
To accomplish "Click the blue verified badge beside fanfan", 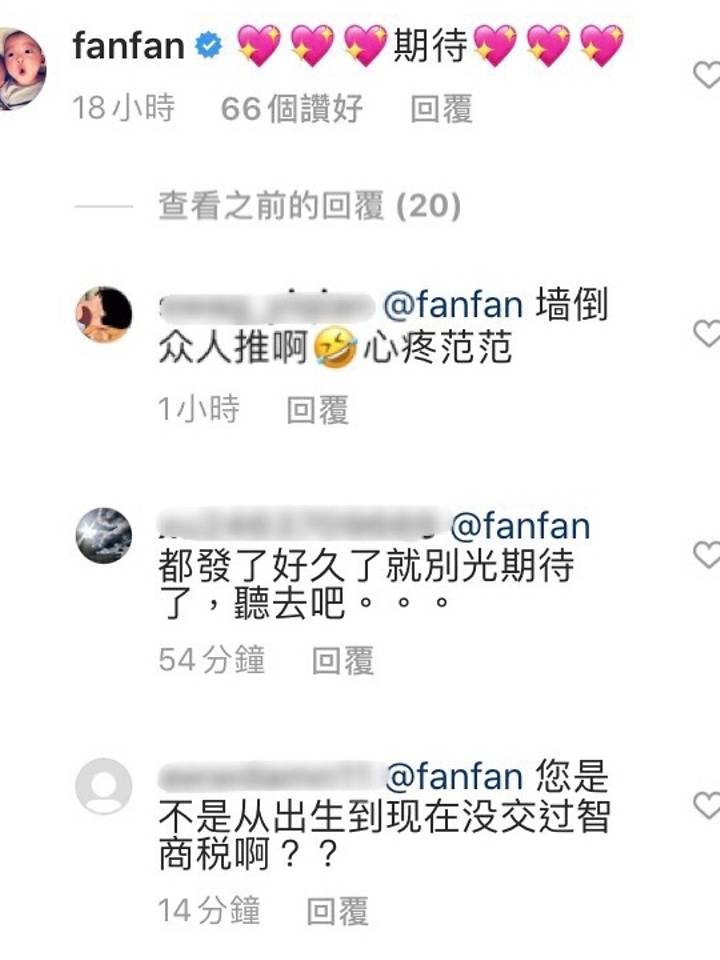I will [208, 47].
